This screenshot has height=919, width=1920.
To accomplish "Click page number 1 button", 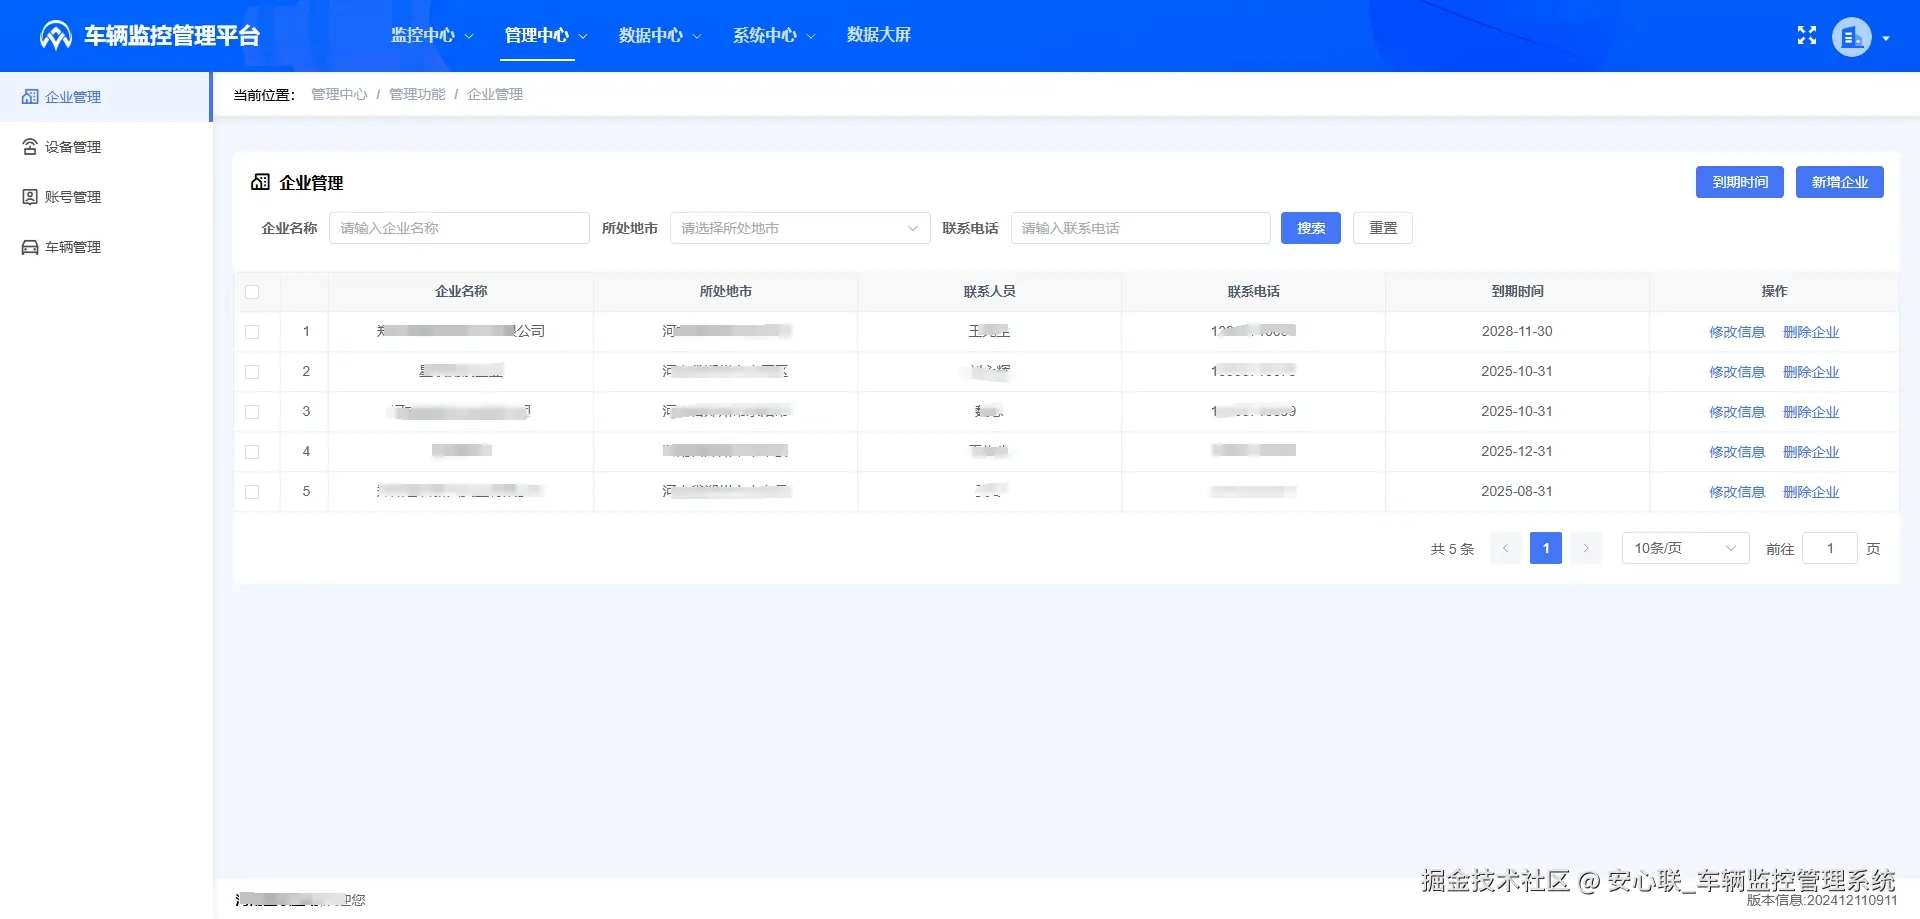I will pos(1546,548).
